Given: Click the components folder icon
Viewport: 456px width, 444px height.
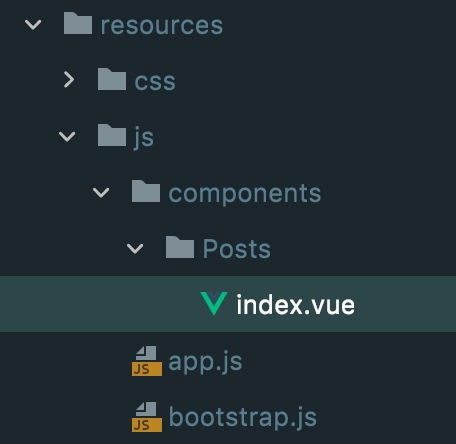Looking at the screenshot, I should point(146,191).
